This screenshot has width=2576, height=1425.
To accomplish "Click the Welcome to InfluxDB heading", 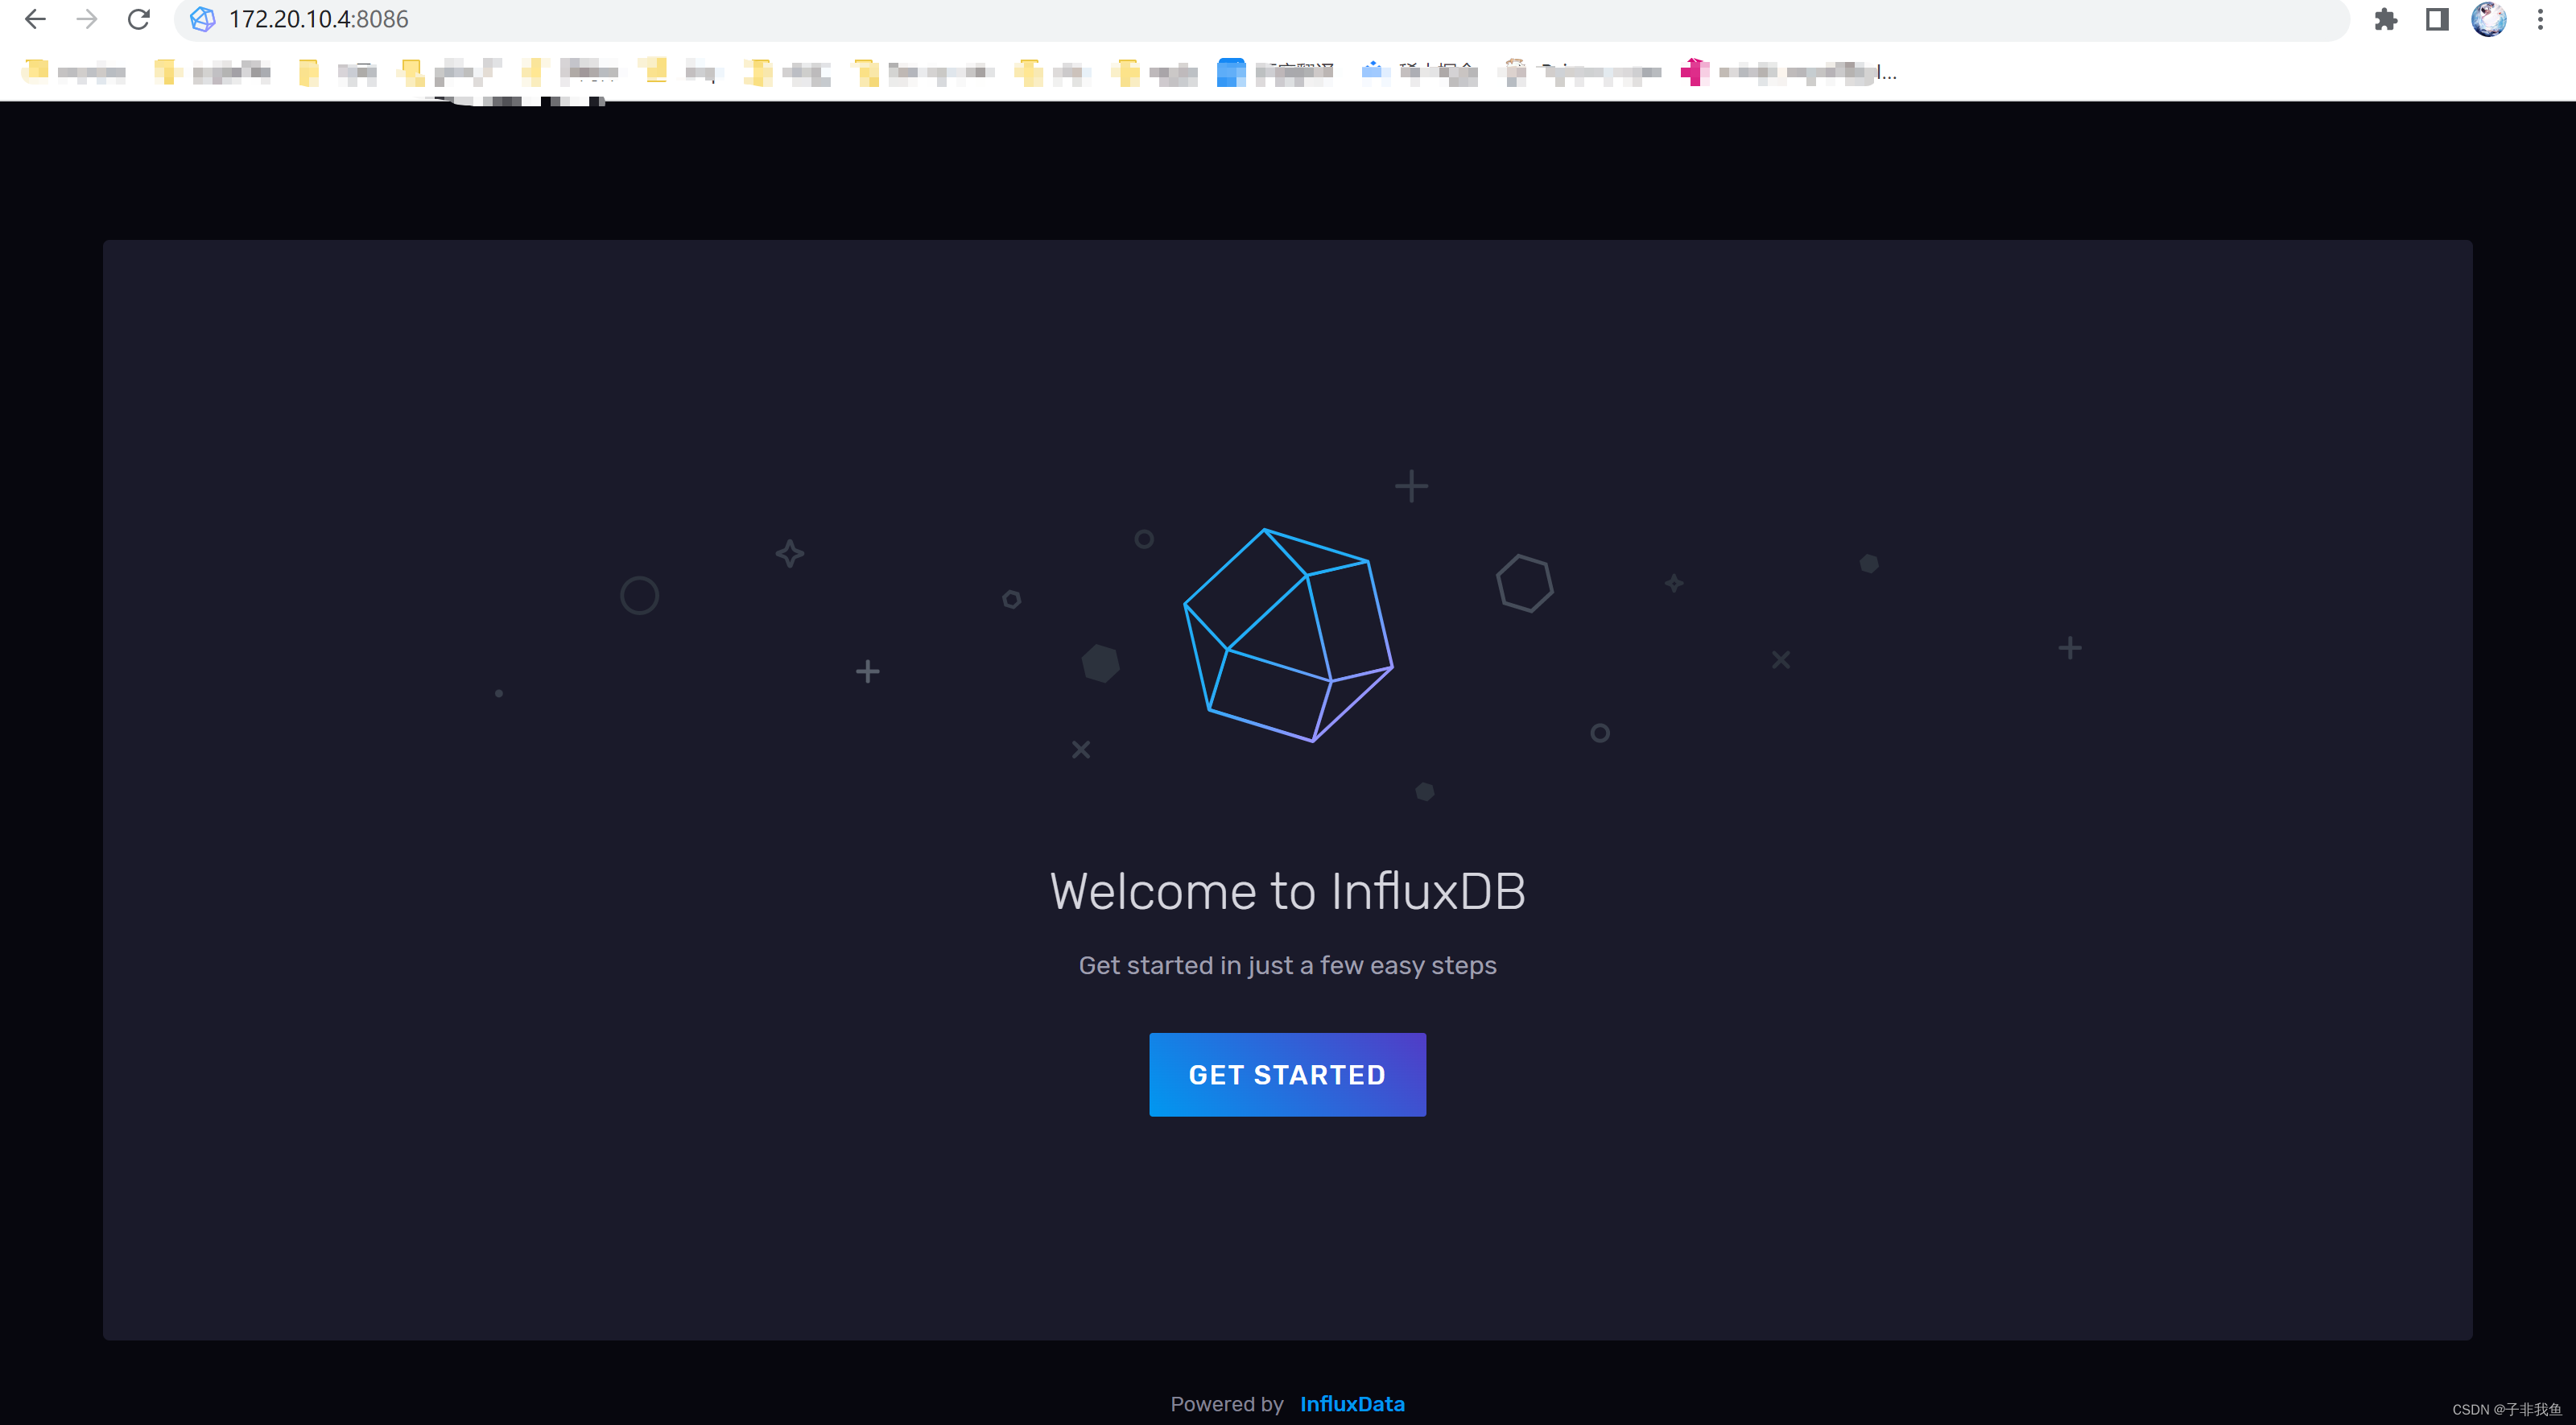I will [x=1287, y=891].
